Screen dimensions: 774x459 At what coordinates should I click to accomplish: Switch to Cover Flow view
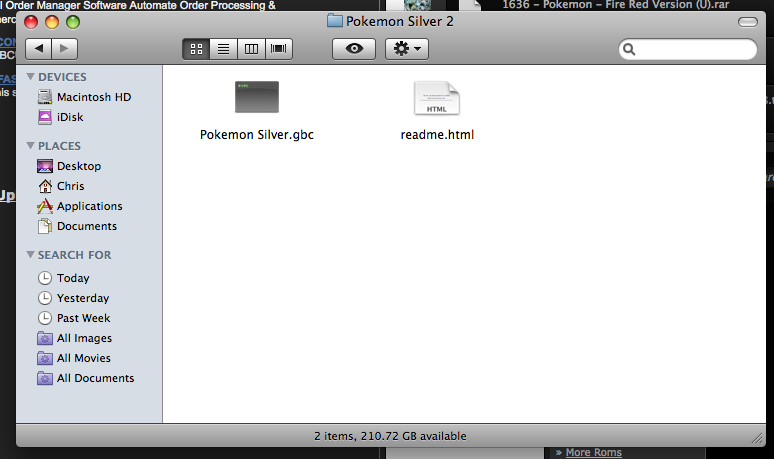point(279,49)
